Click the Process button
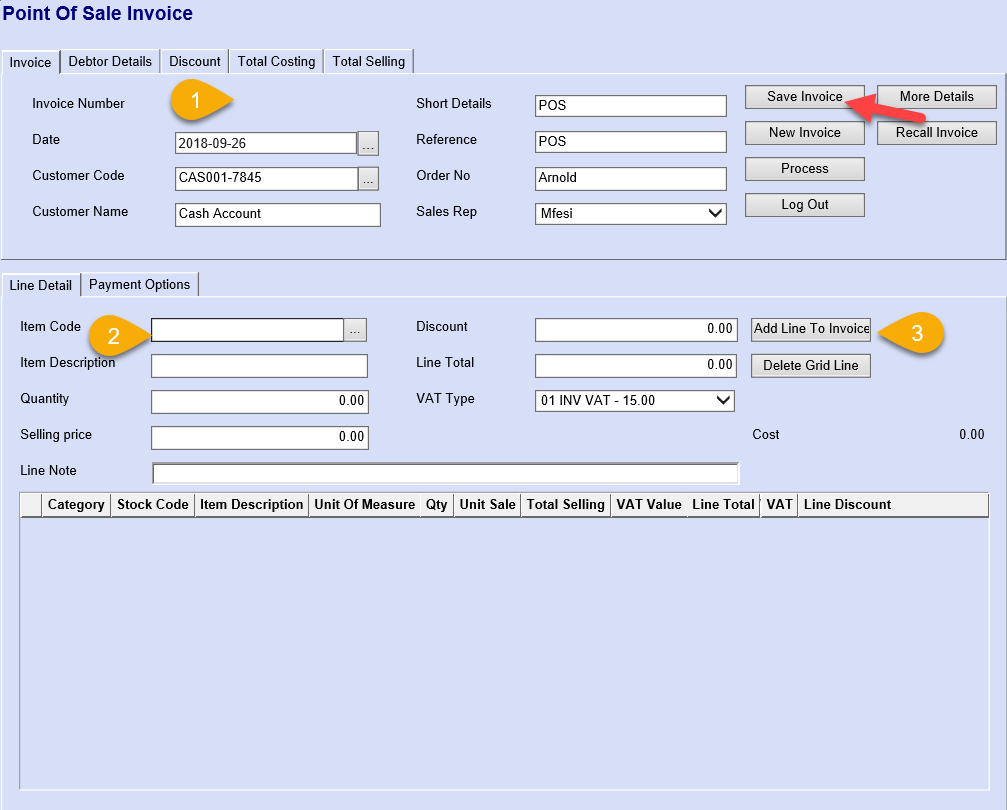Viewport: 1007px width, 810px height. pyautogui.click(x=804, y=169)
